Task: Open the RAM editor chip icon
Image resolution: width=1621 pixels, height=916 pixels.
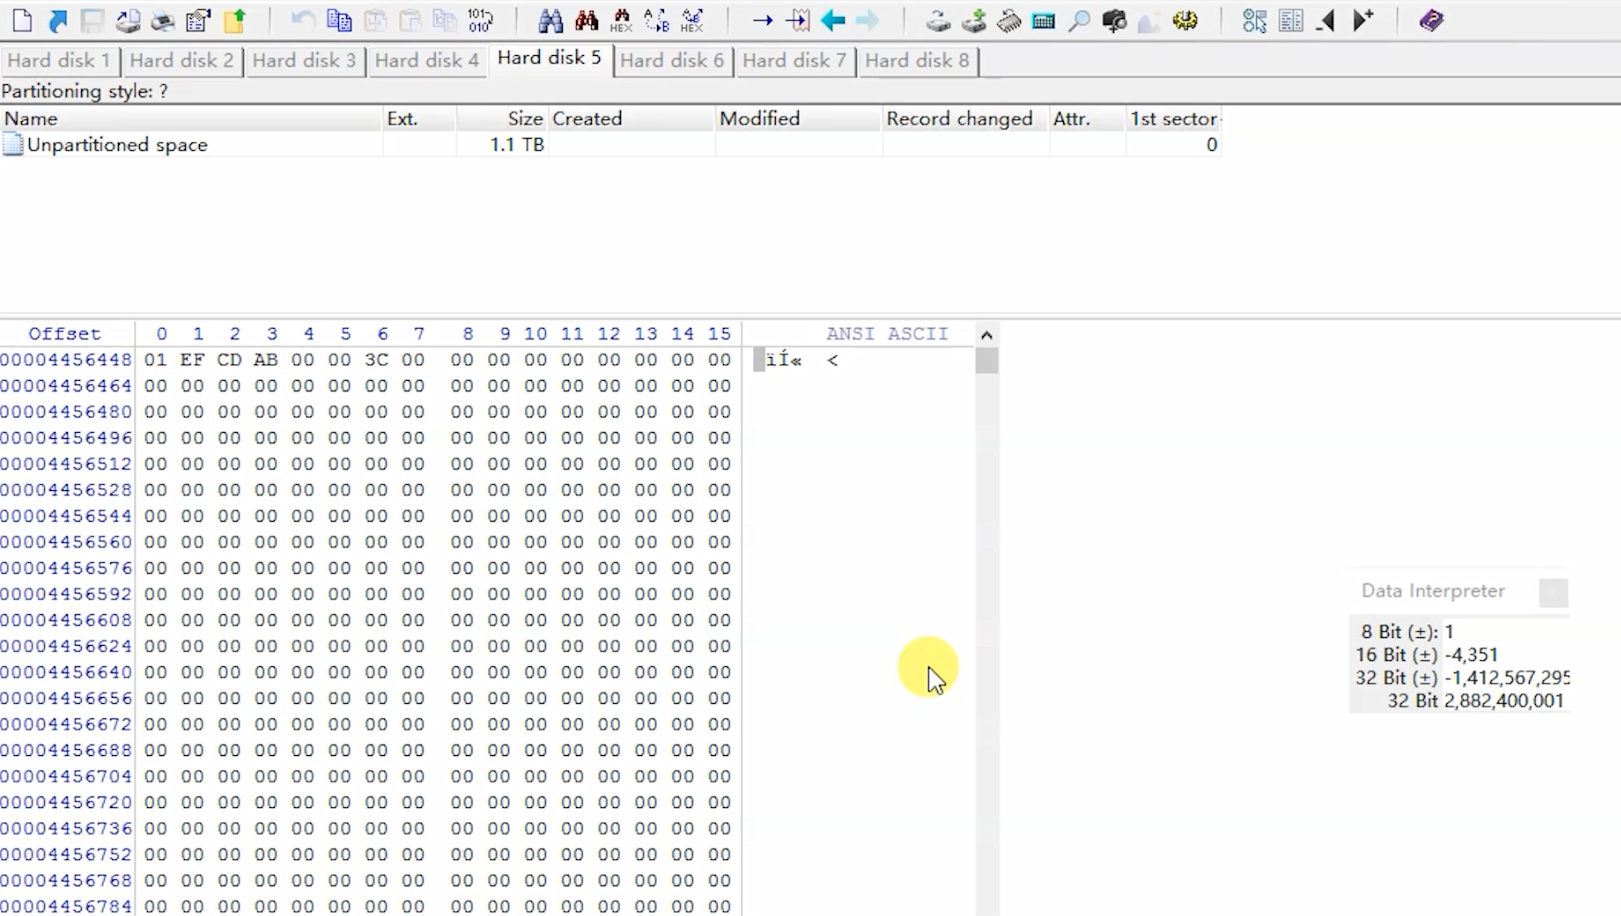Action: point(1008,20)
